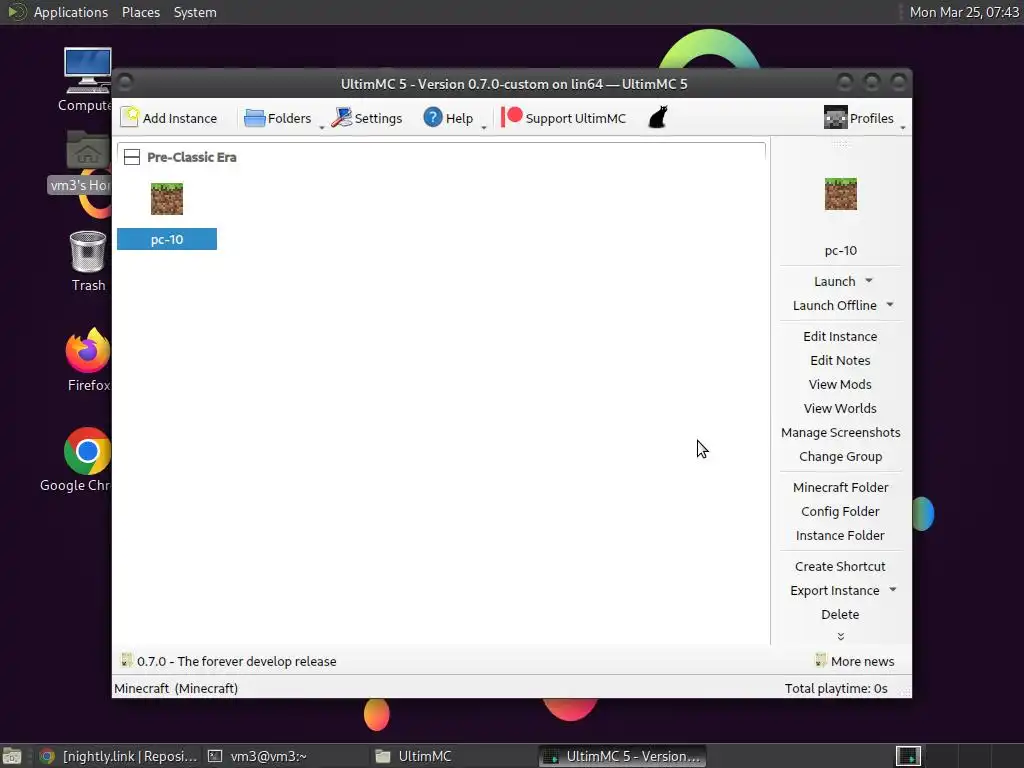1024x768 pixels.
Task: Select the Google Chrome desktop icon
Action: coord(76,460)
